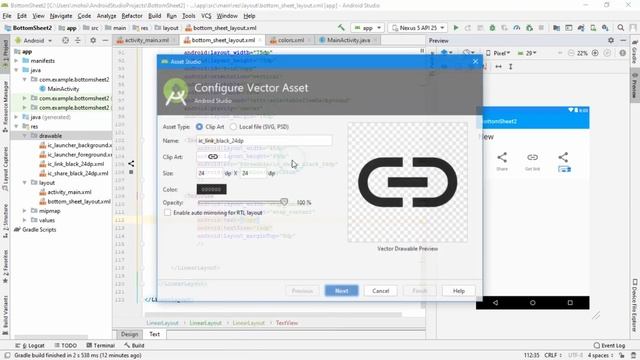
Task: Click the Next button
Action: [341, 291]
